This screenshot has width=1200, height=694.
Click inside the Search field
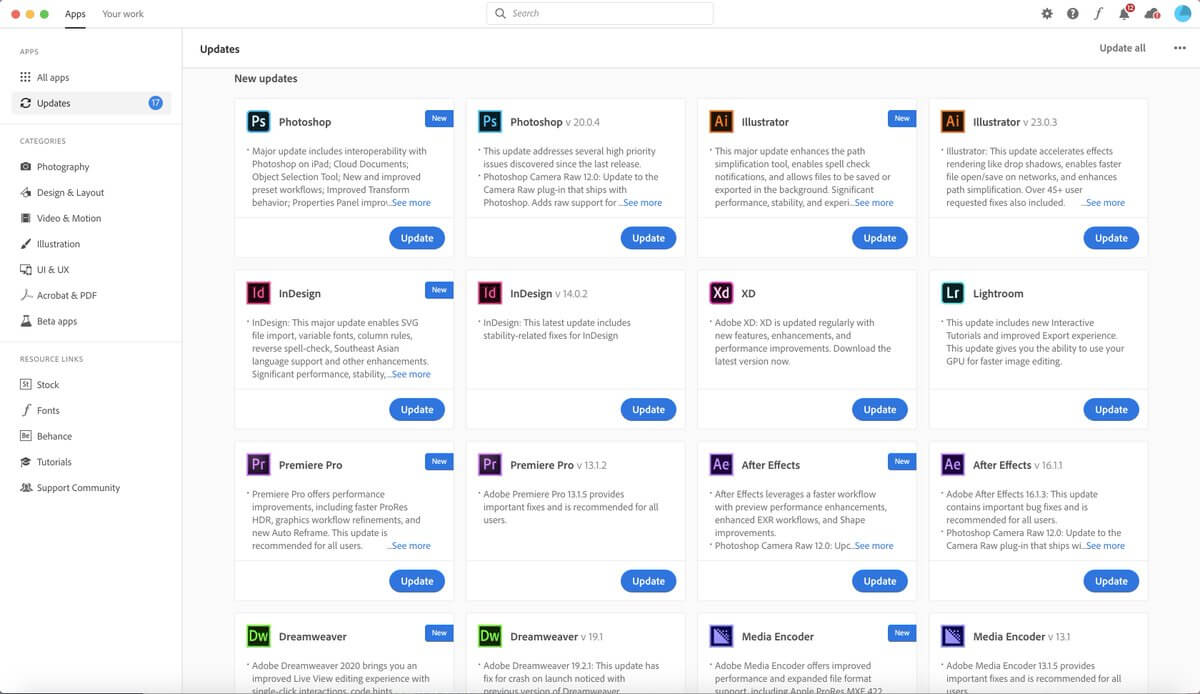600,13
